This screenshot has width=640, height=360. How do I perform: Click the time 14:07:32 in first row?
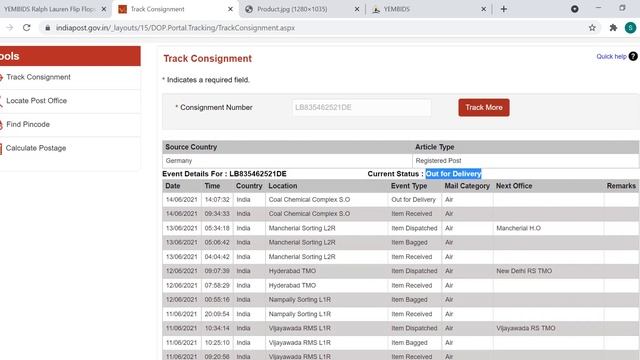coord(217,200)
